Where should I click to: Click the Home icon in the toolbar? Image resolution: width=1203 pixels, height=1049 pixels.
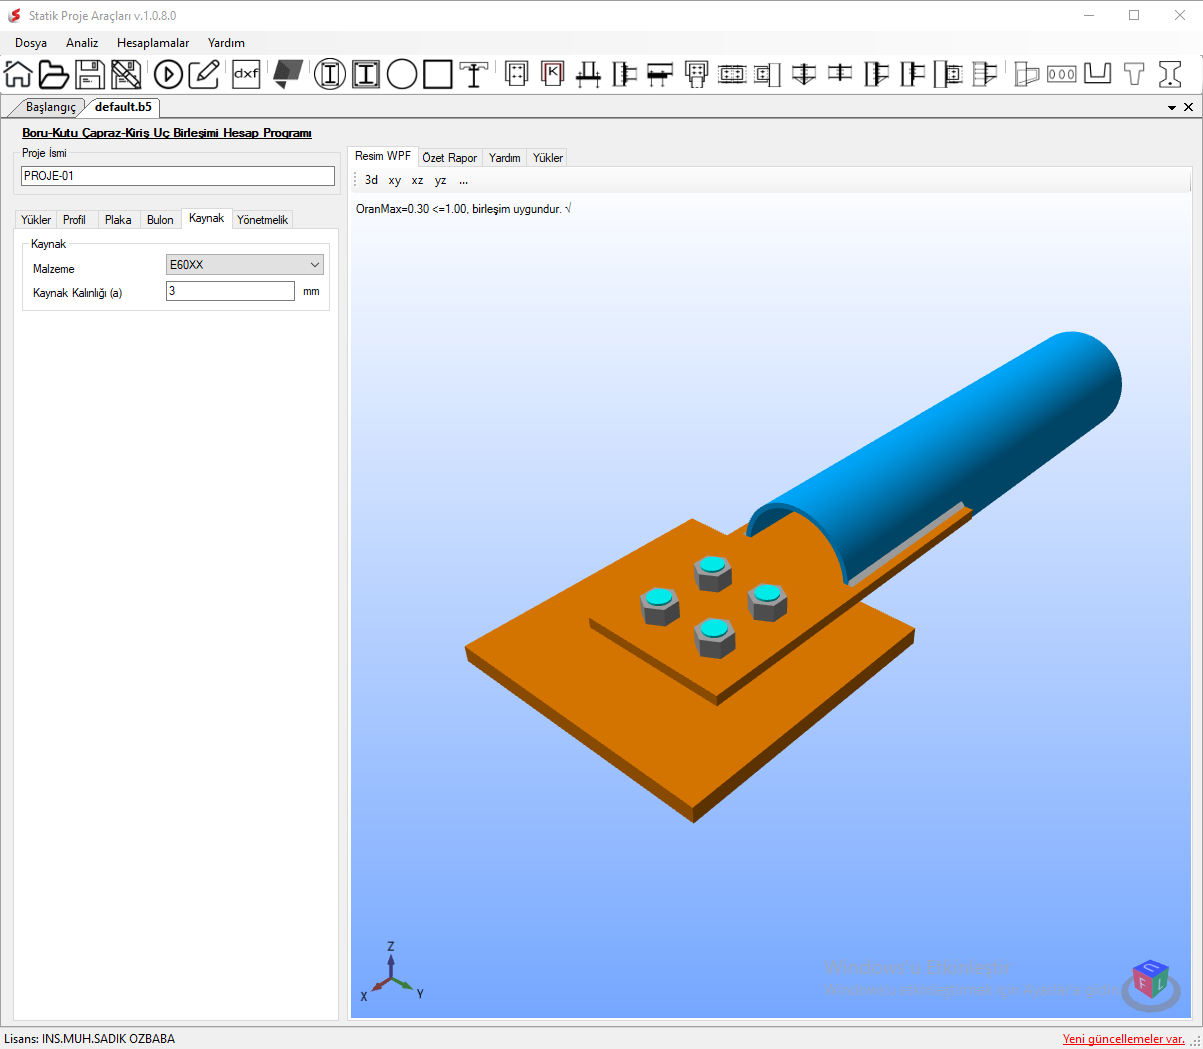(18, 74)
